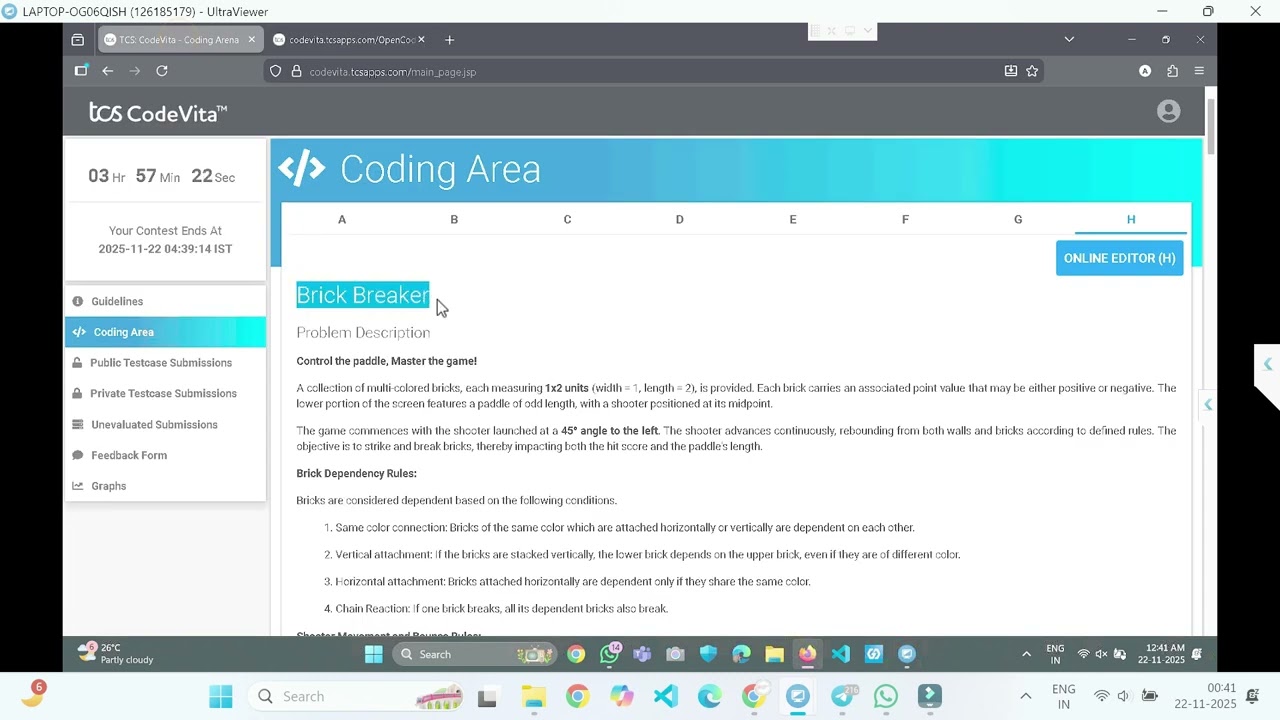Select the TCS CodeVita Coding Arena tab

tap(180, 40)
